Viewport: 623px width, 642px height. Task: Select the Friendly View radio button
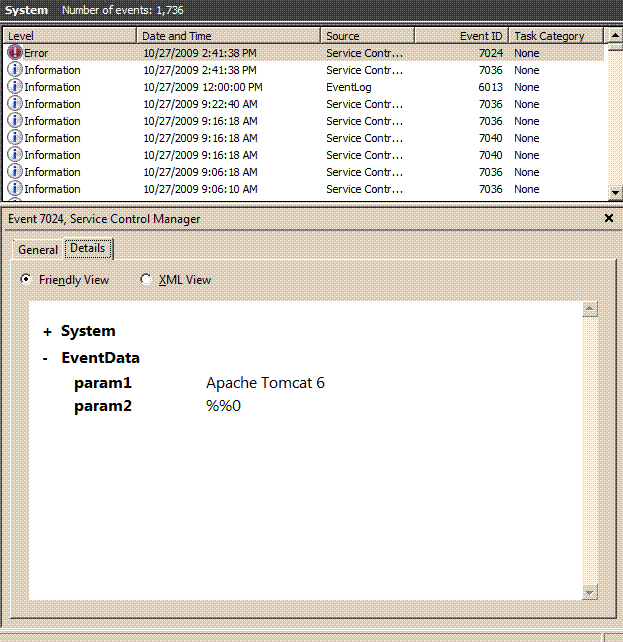coord(27,280)
